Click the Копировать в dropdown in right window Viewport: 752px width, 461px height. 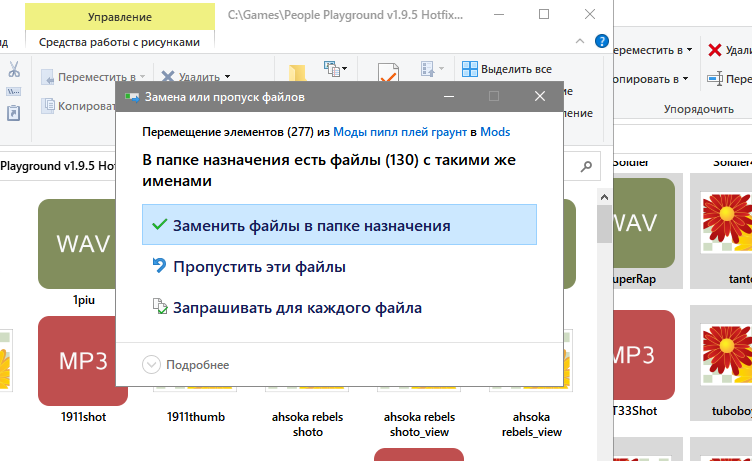649,78
